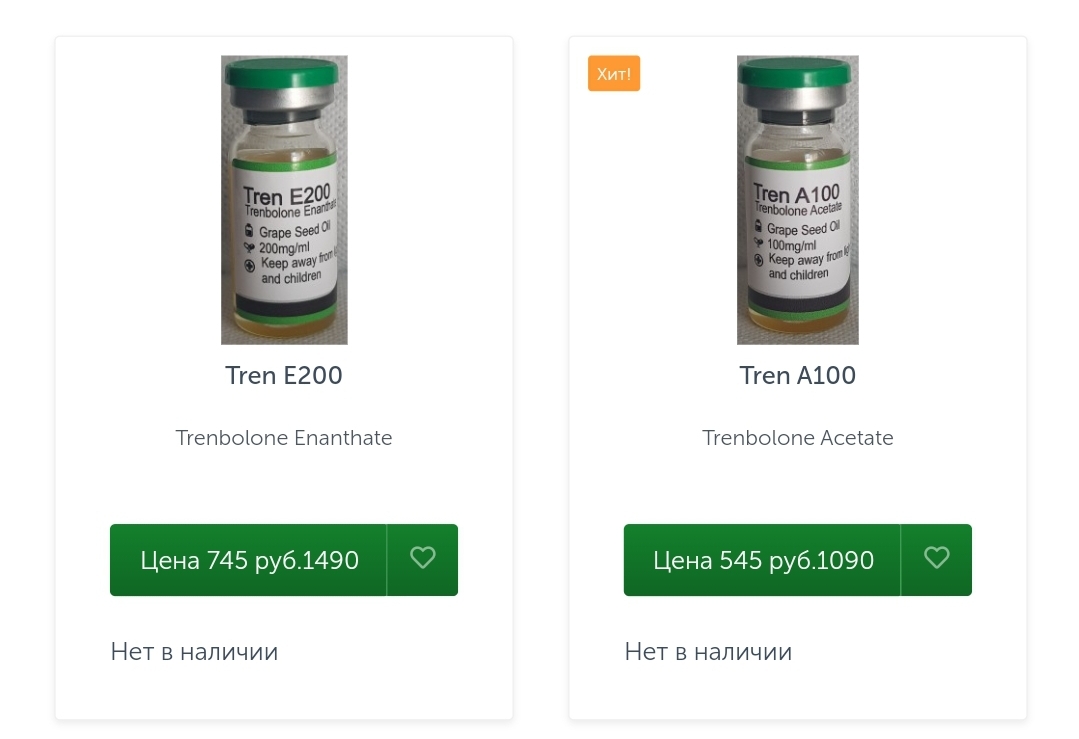Screen dimensions: 1079x739
Task: Open the Tren A100 product title link
Action: (797, 375)
